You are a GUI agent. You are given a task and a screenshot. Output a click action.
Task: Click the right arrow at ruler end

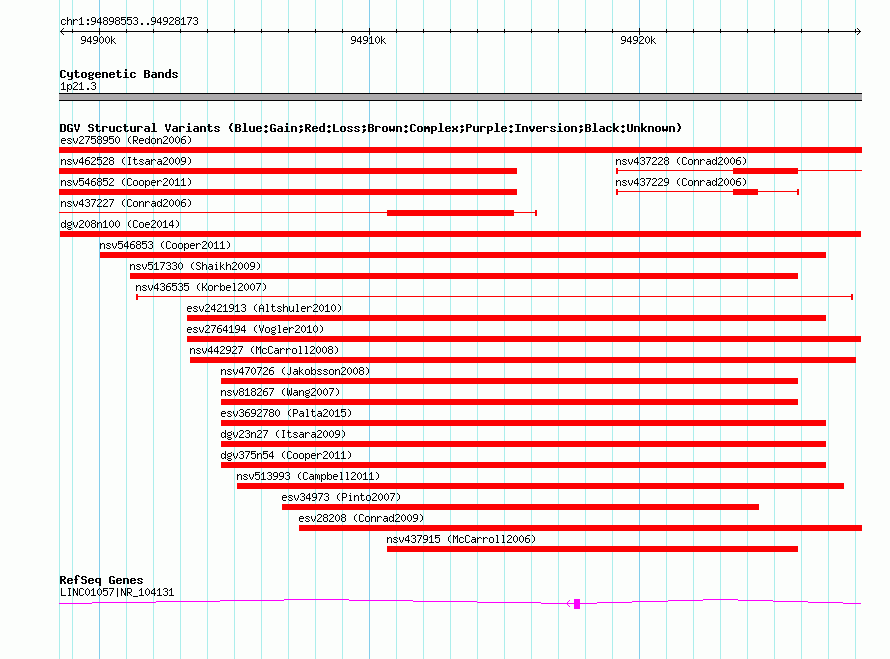click(x=858, y=32)
